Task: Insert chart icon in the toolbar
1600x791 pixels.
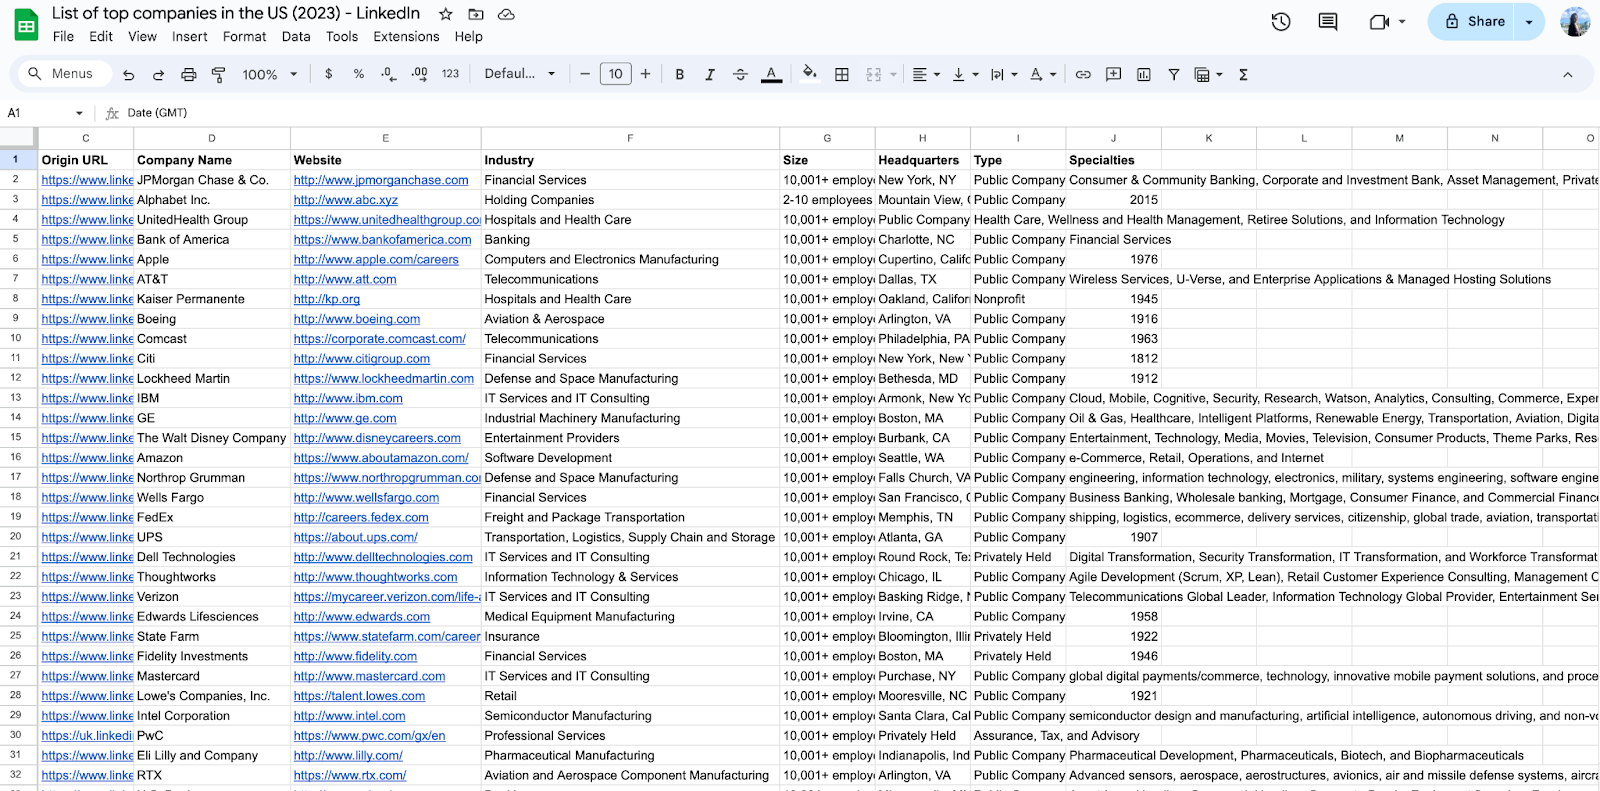Action: pos(1143,74)
